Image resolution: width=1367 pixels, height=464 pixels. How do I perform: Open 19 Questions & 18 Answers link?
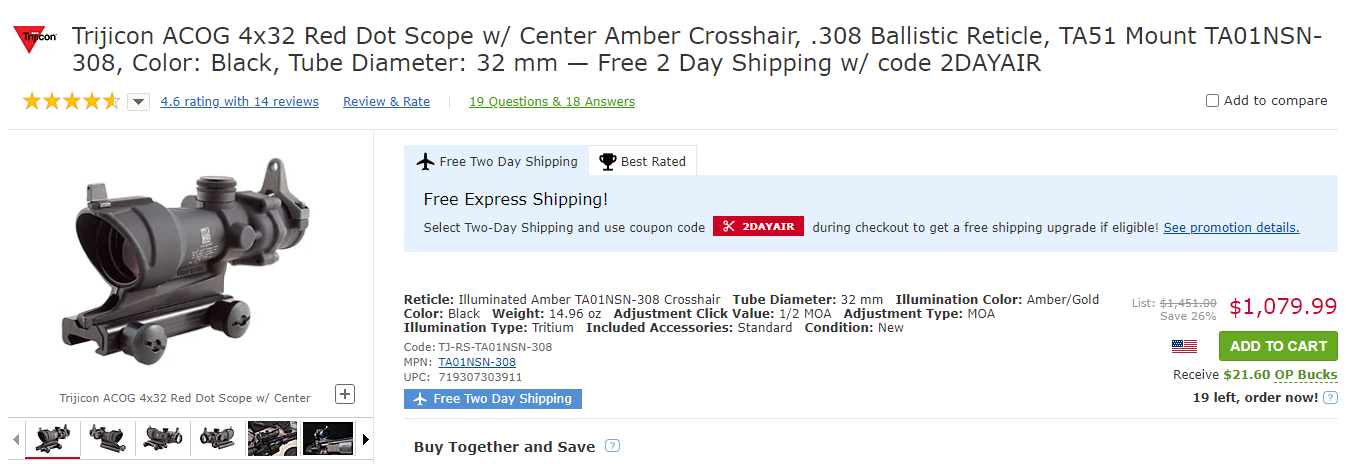(552, 101)
